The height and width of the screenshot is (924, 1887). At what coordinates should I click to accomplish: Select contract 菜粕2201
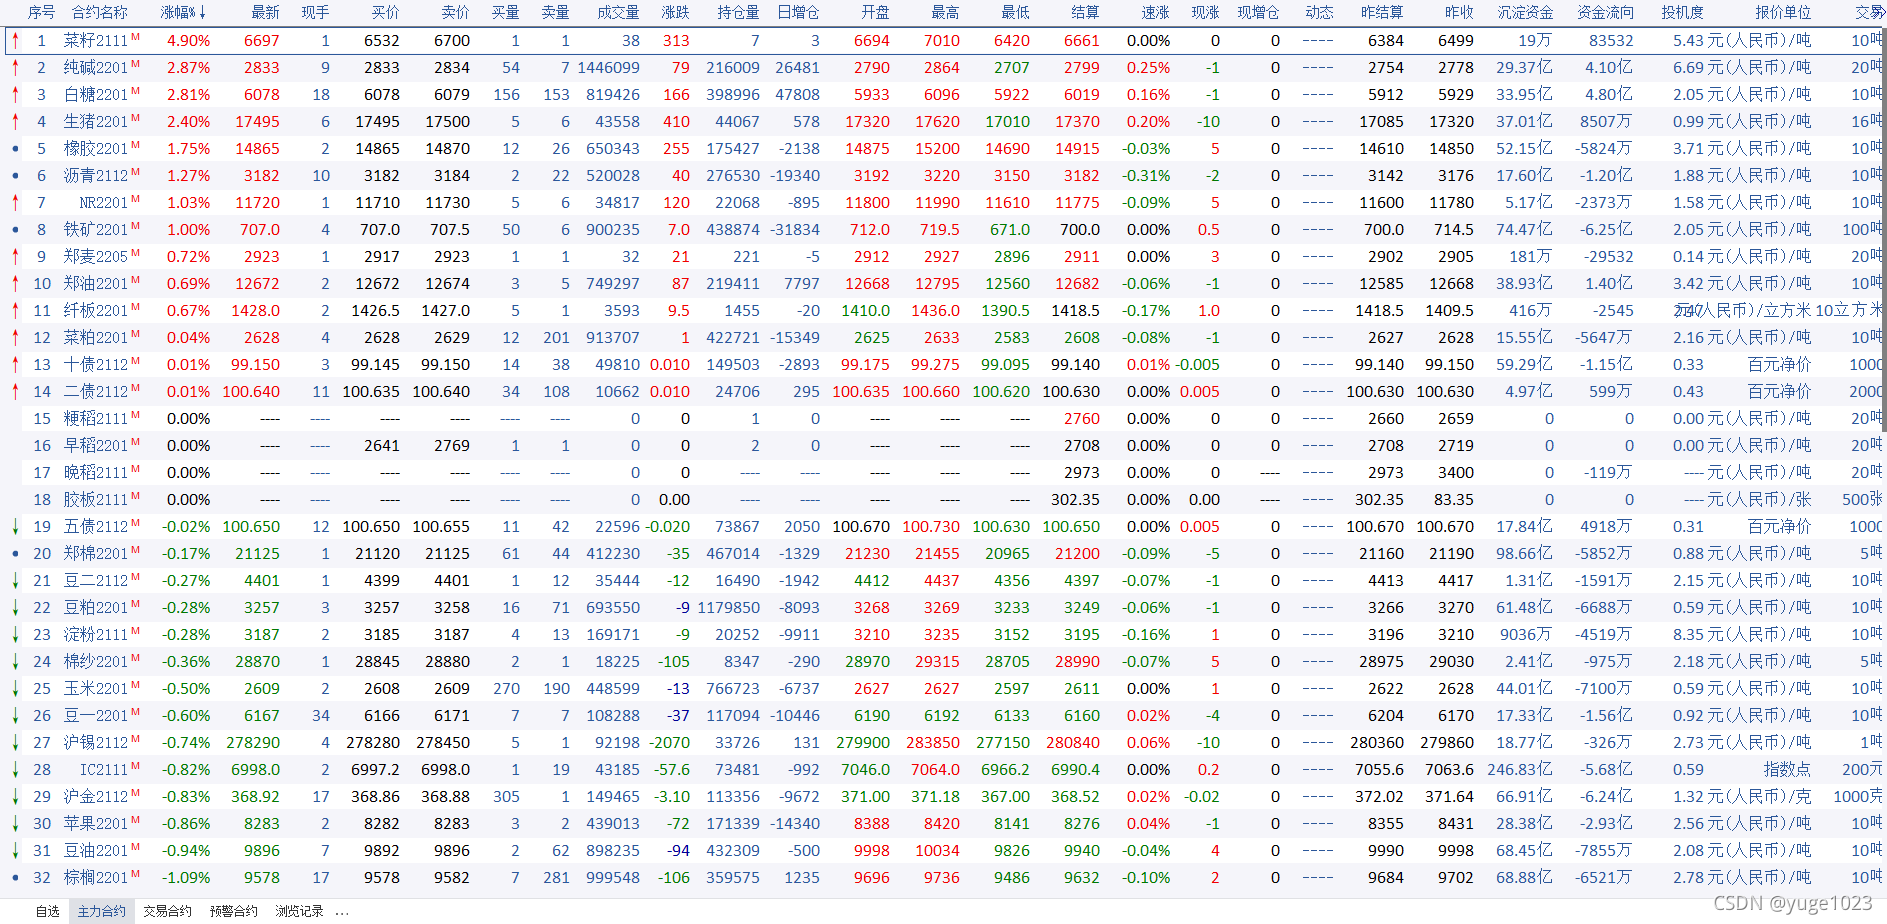tap(96, 338)
